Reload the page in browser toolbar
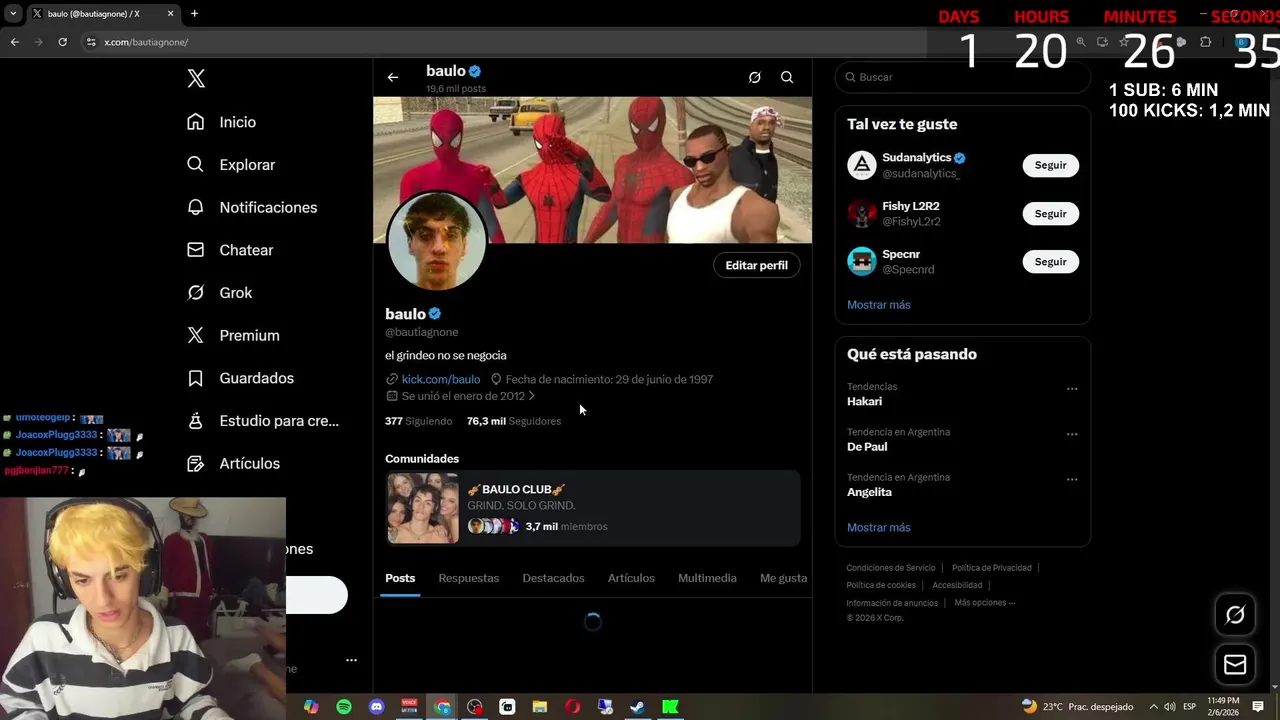This screenshot has height=720, width=1280. pyautogui.click(x=62, y=42)
